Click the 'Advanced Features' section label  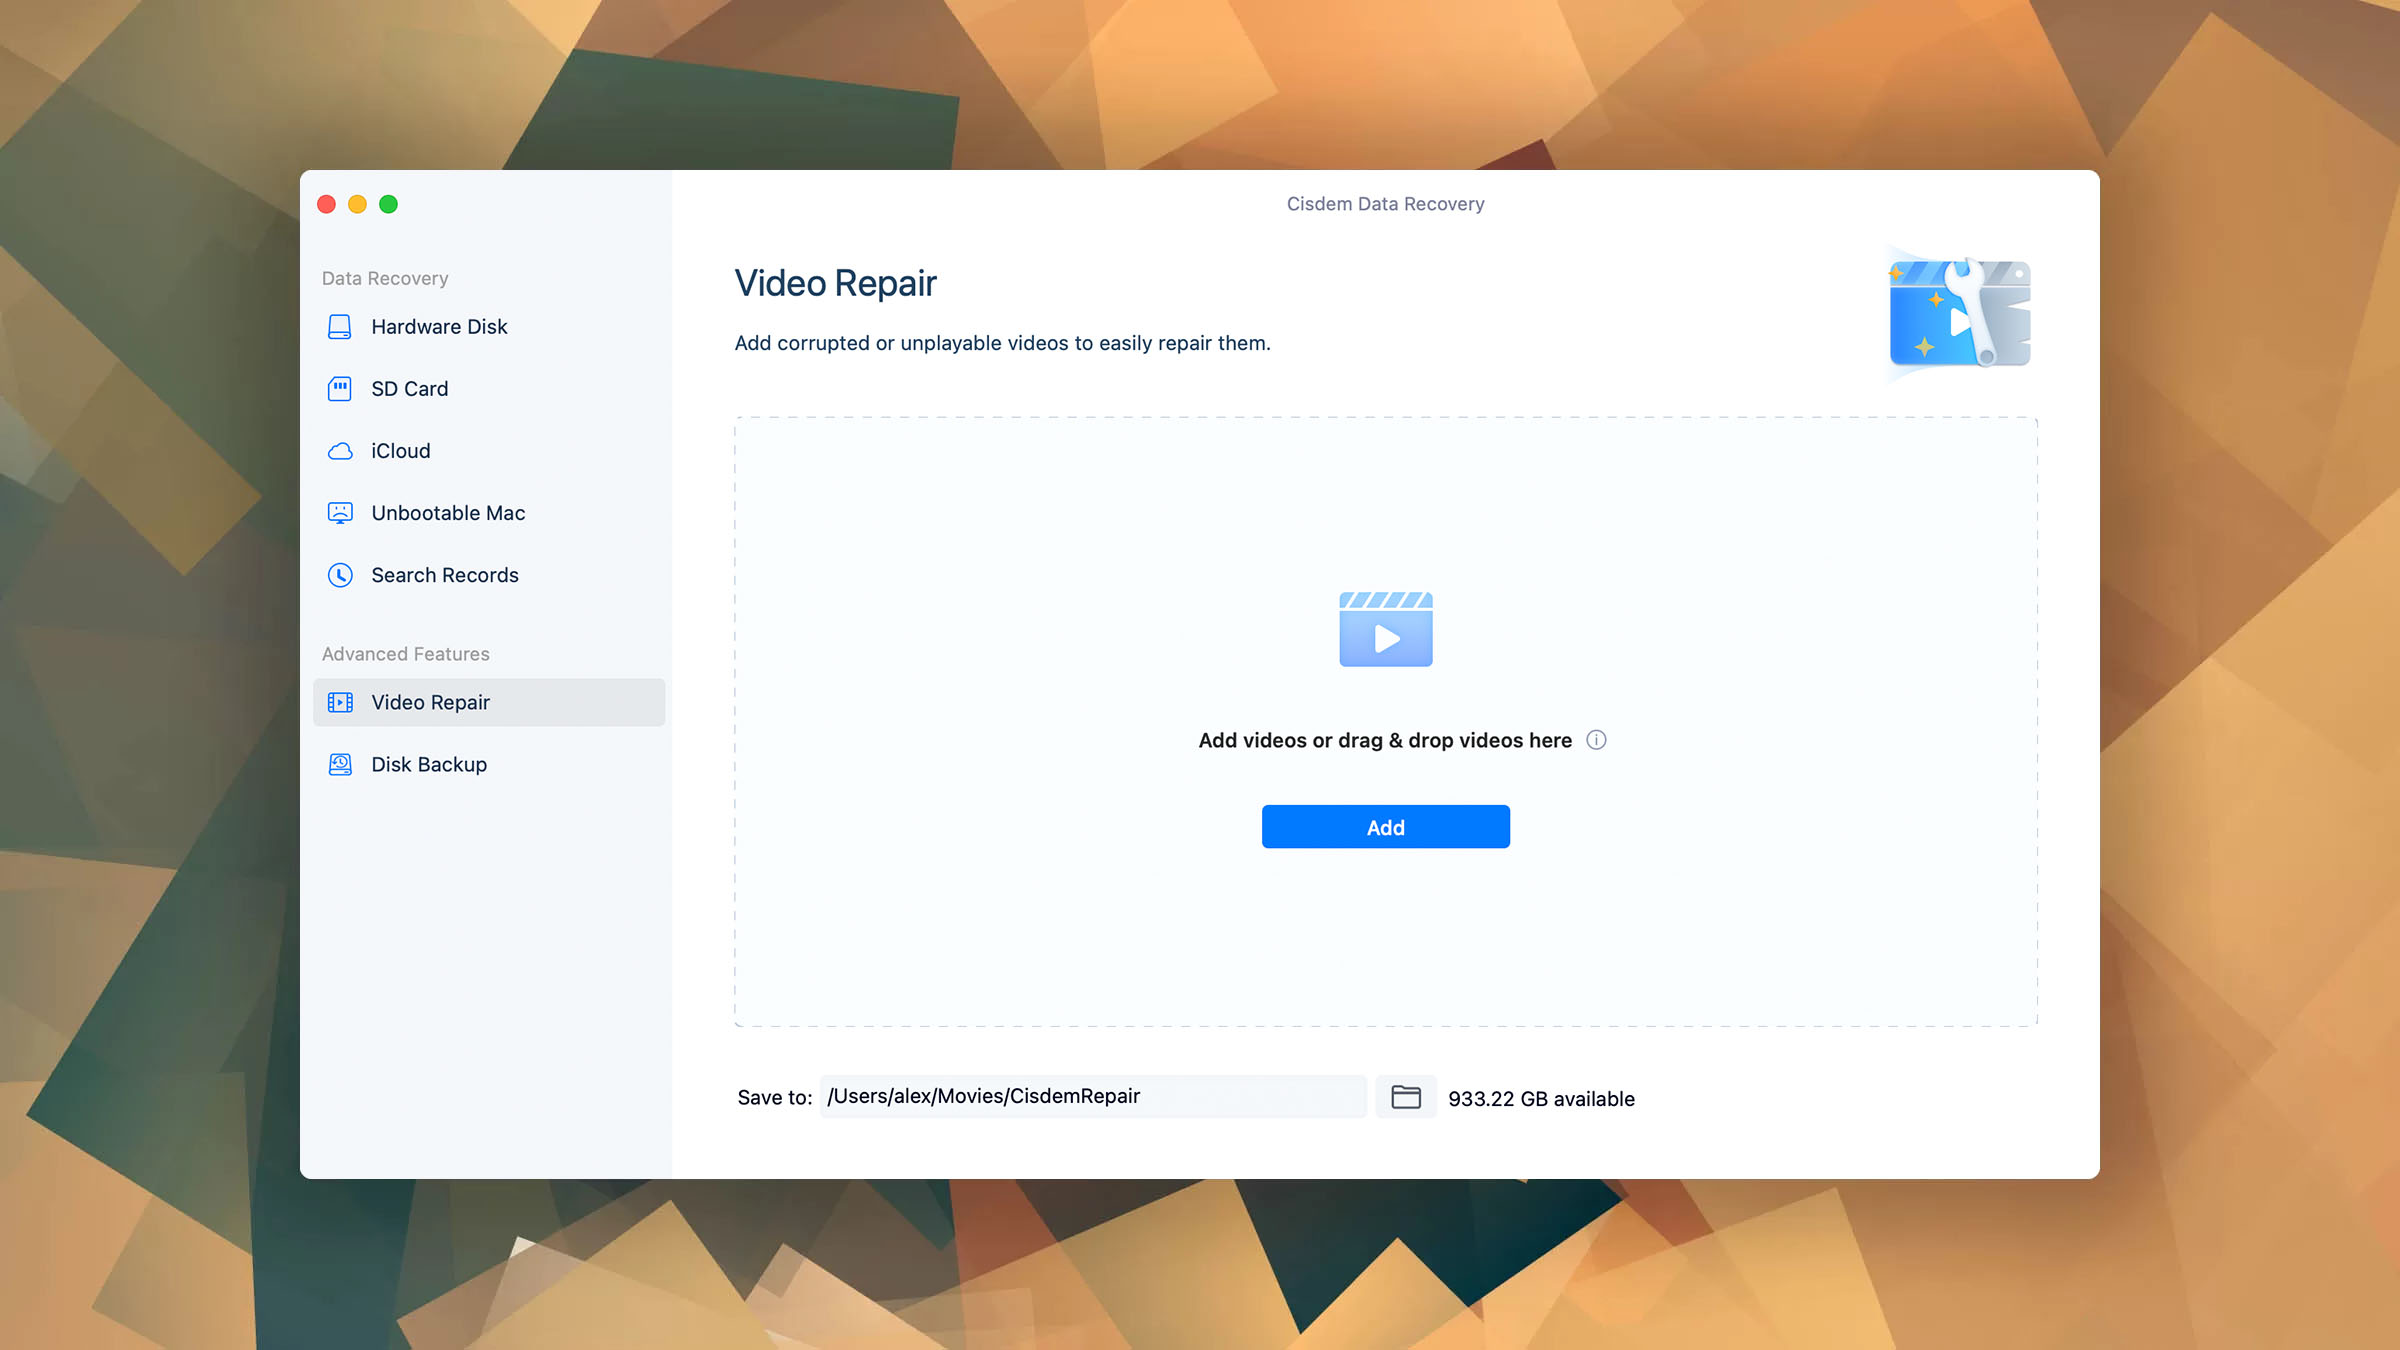[x=406, y=654]
